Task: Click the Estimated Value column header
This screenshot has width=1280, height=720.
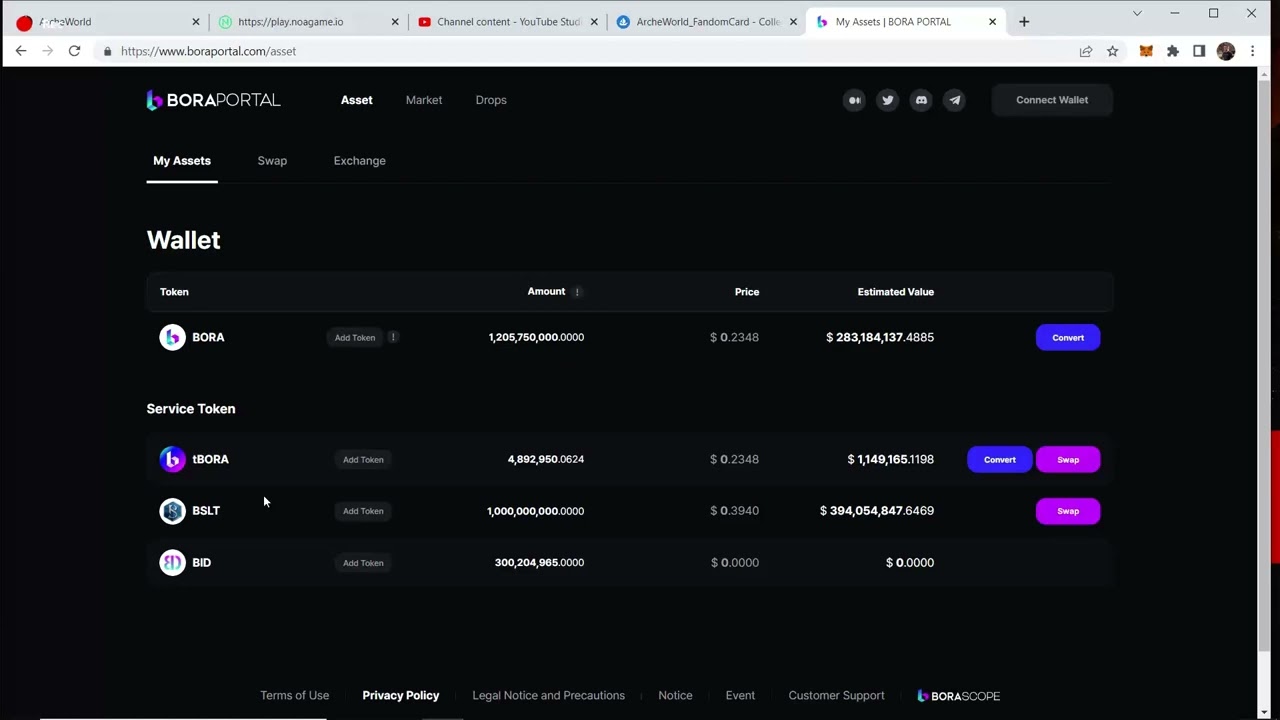Action: [x=896, y=292]
